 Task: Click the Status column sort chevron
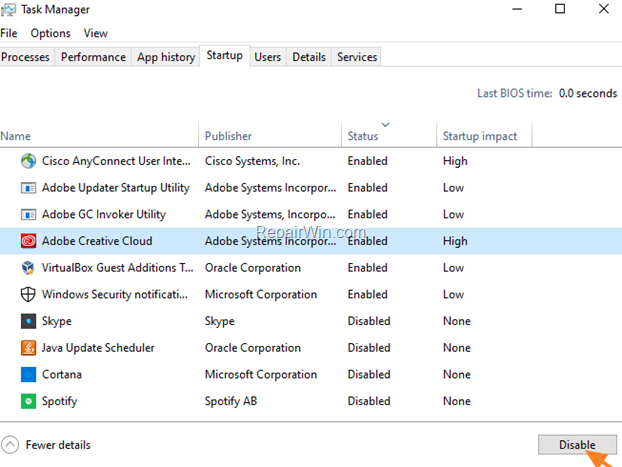[x=385, y=125]
